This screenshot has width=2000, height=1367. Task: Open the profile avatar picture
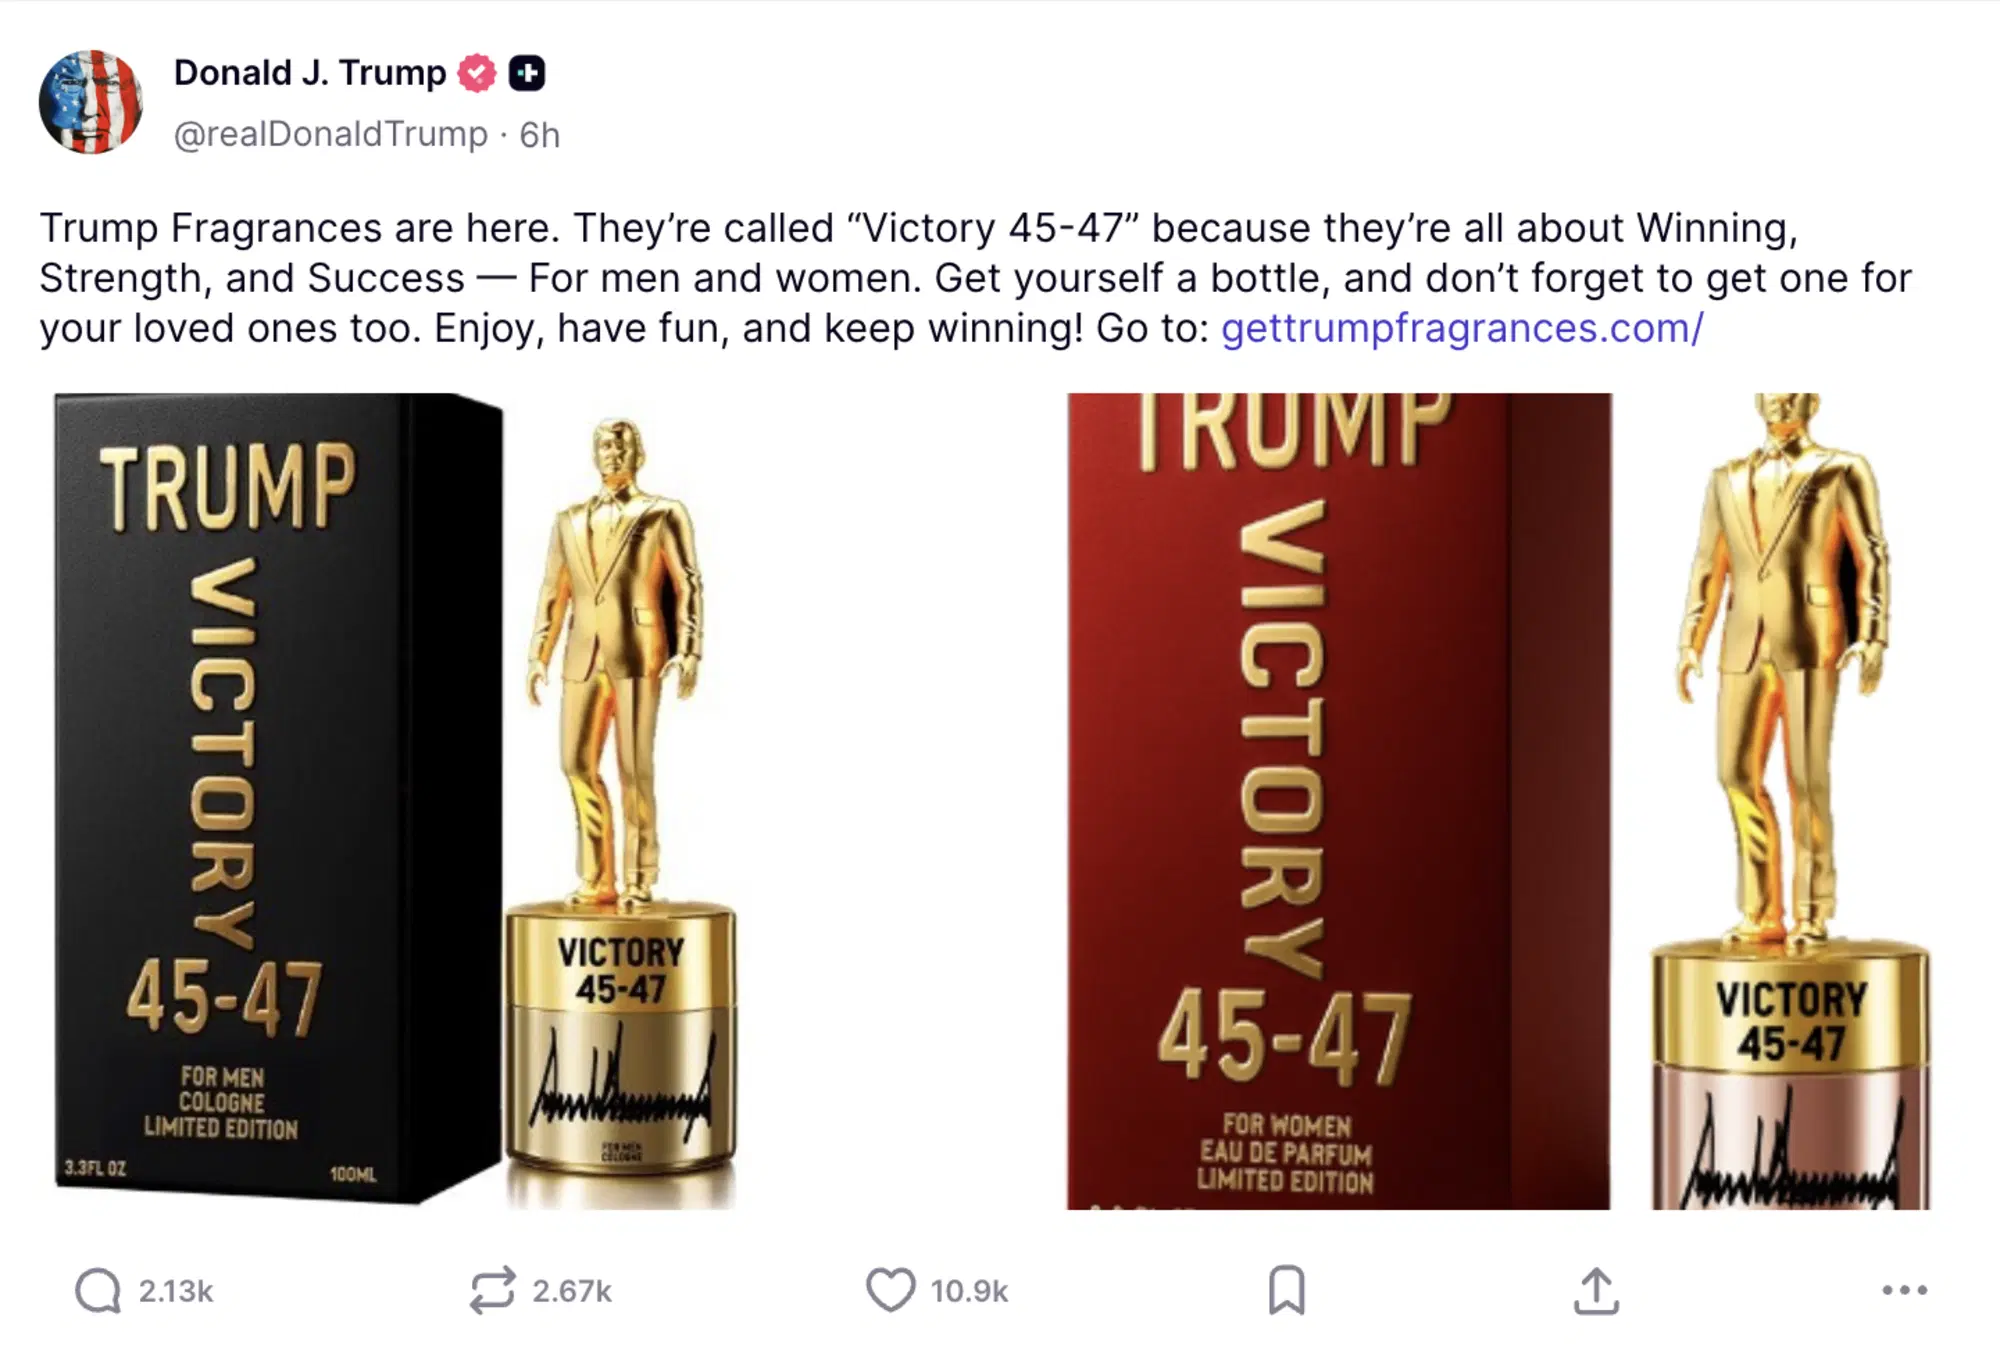coord(91,101)
